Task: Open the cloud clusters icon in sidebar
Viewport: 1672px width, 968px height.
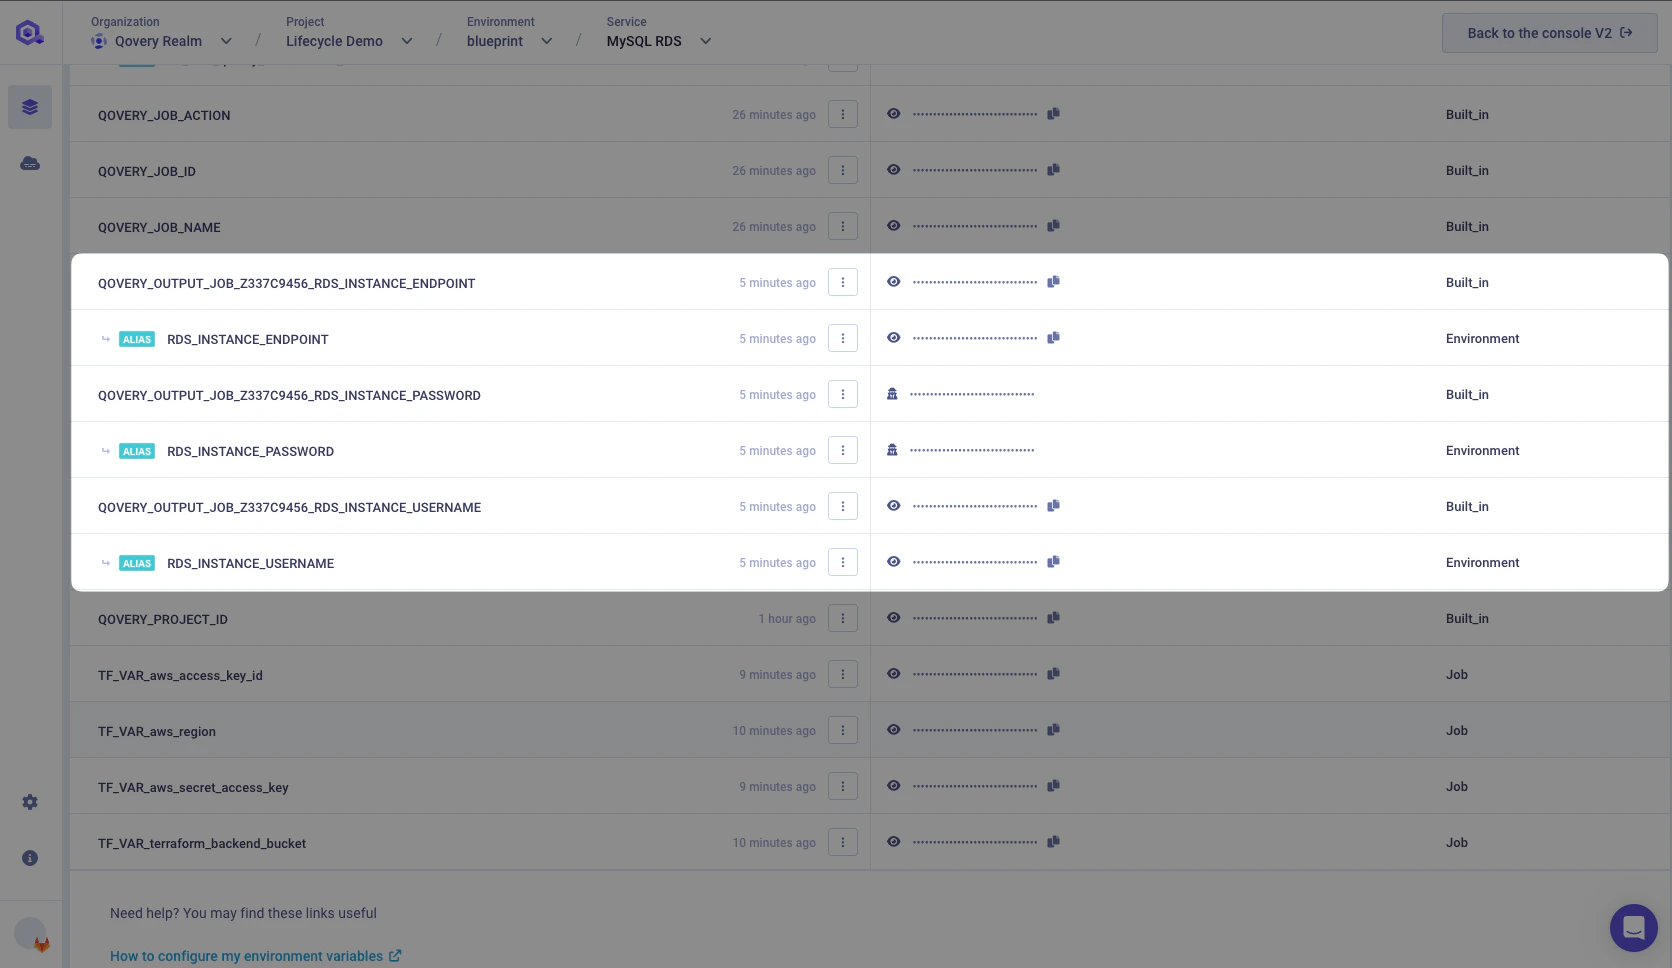Action: [30, 163]
